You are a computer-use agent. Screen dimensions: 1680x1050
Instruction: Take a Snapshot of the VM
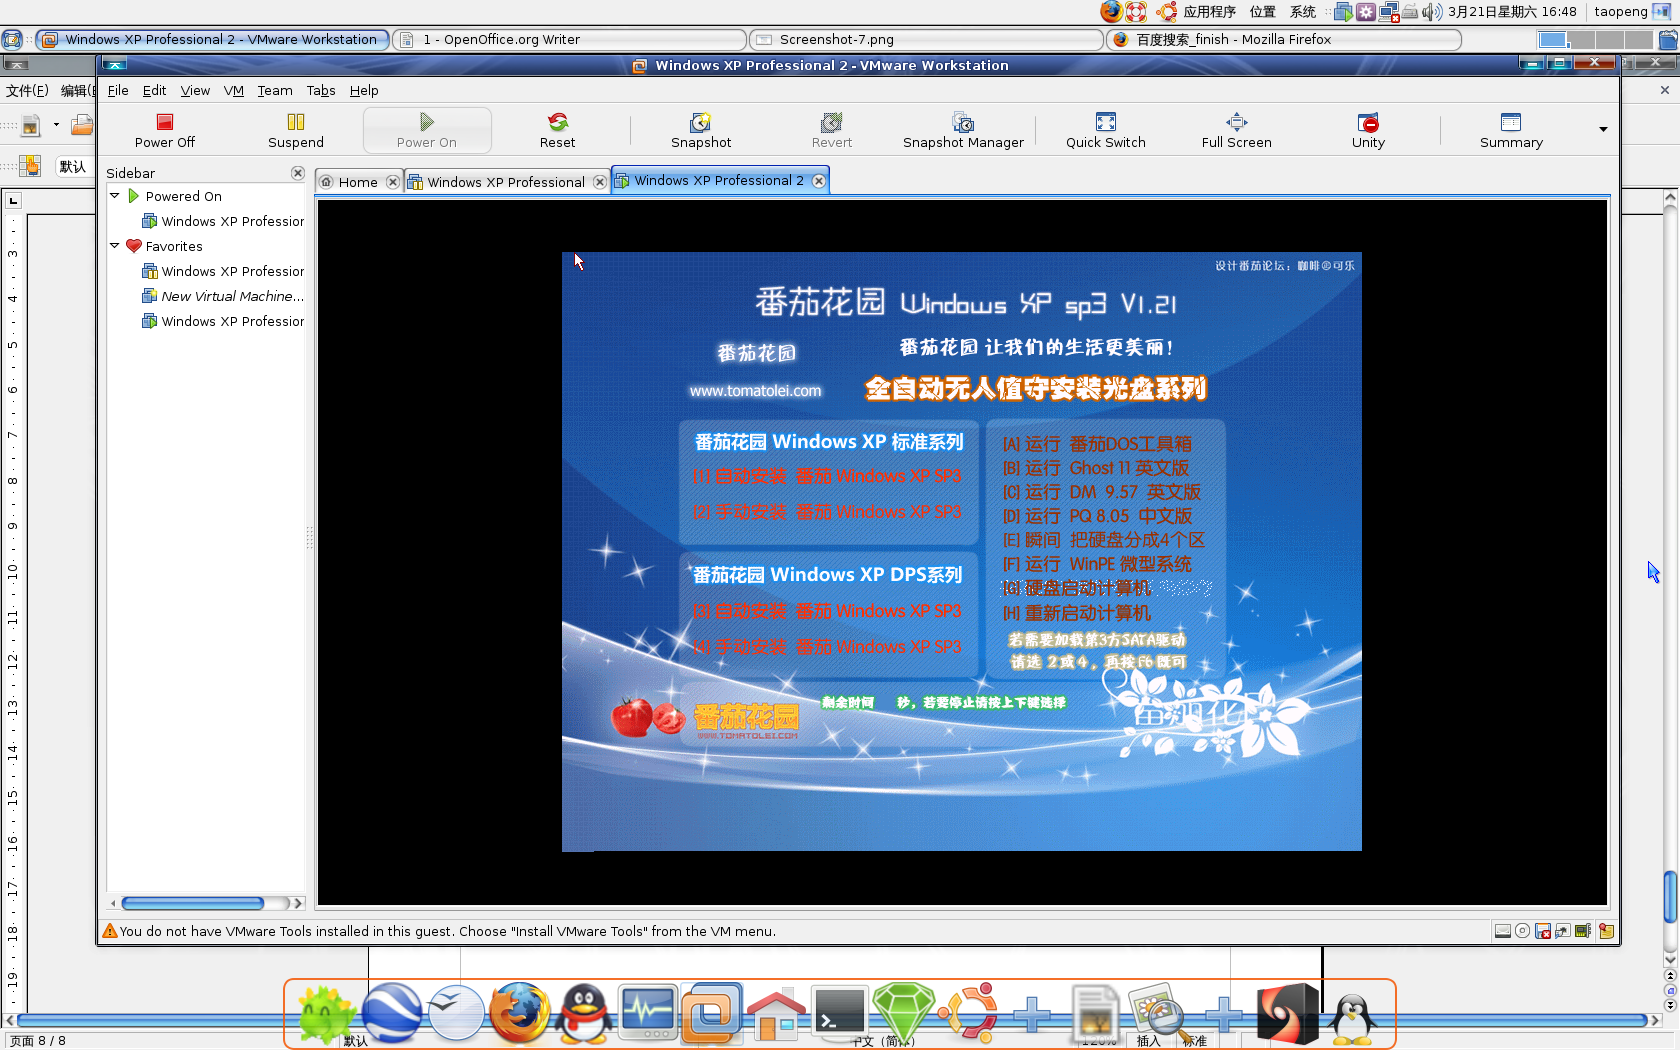click(x=701, y=131)
